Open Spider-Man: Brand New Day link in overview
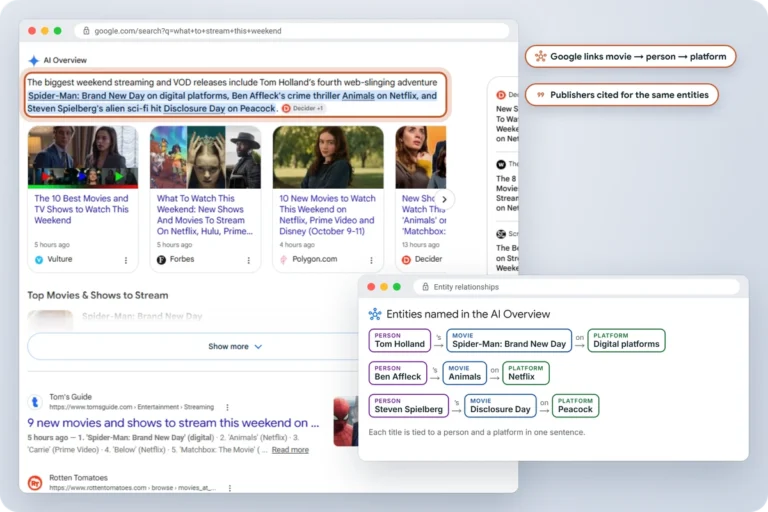Viewport: 768px width, 512px height. coord(86,96)
